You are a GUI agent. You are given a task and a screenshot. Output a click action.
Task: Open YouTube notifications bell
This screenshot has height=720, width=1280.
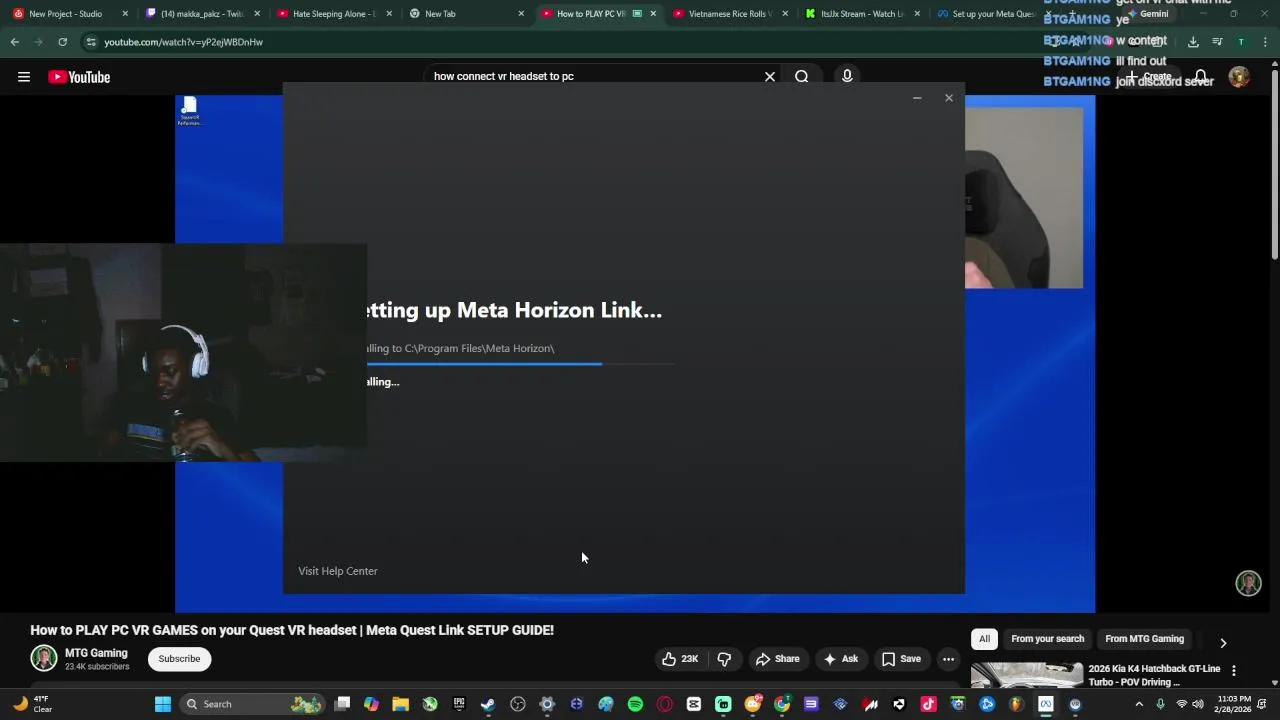click(x=1201, y=77)
